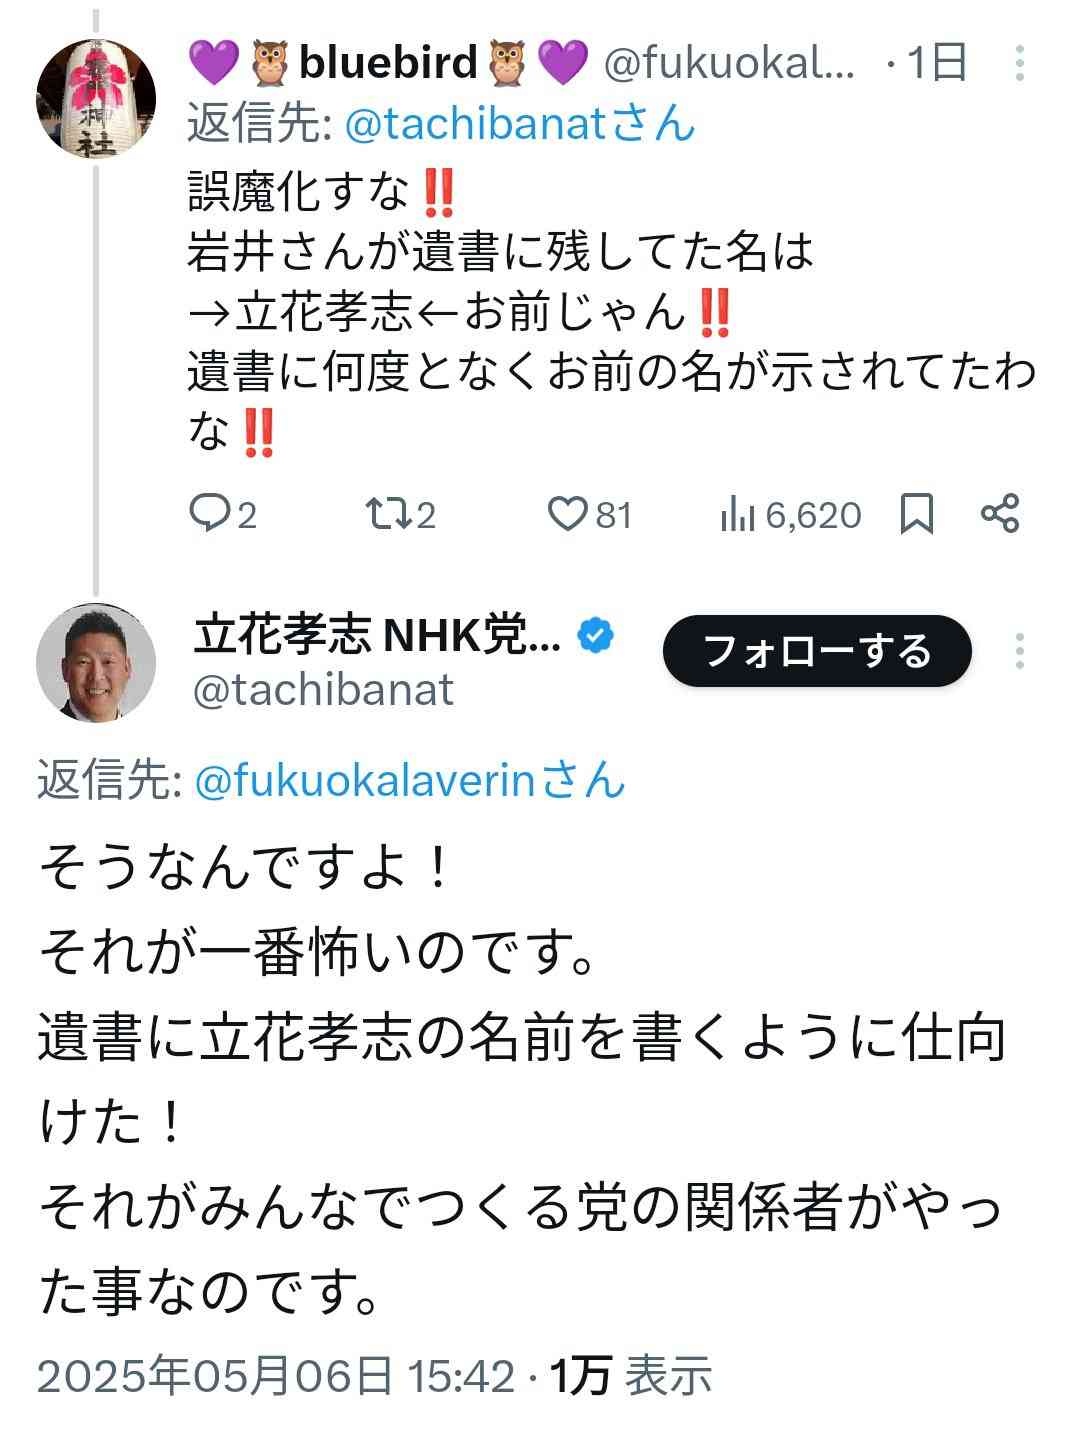
Task: Click the @tachibanat handle under the name
Action: 323,690
